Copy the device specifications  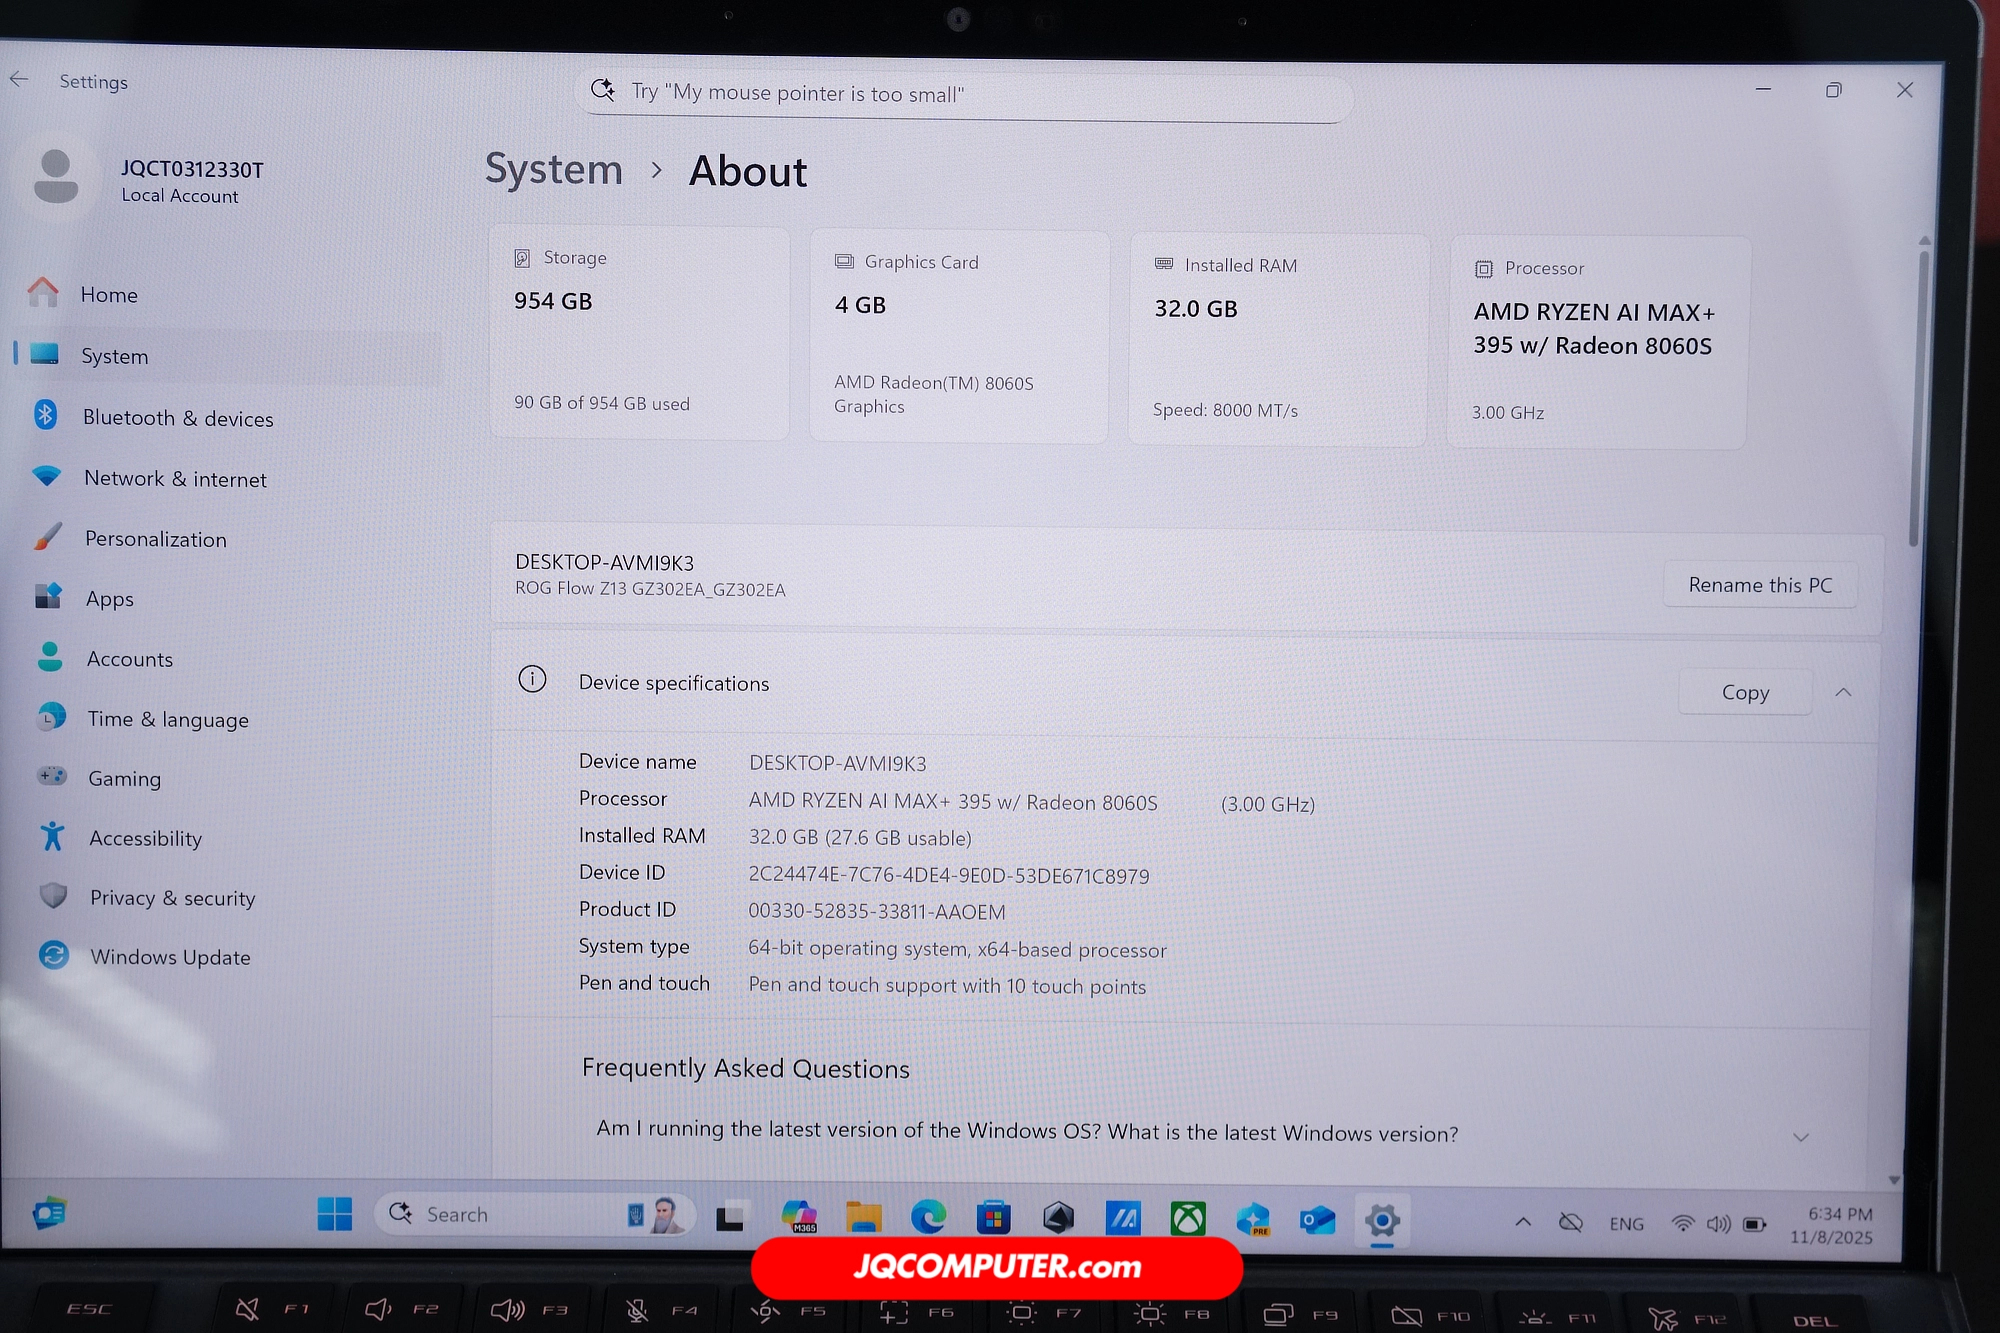tap(1744, 692)
